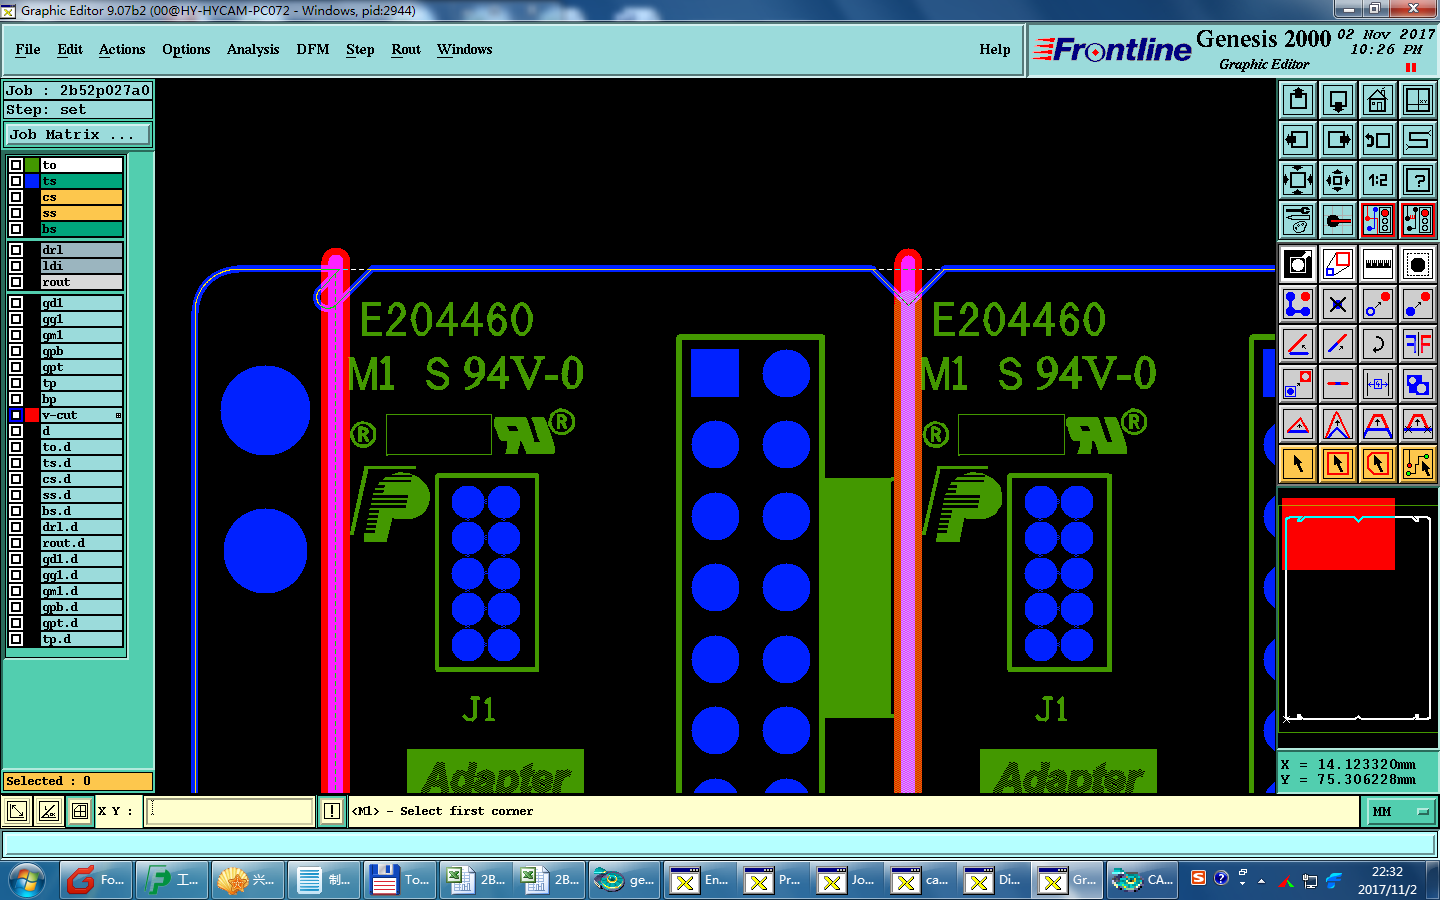Open the 'ge...' Genesis taskbar item
The width and height of the screenshot is (1440, 900).
click(x=624, y=880)
